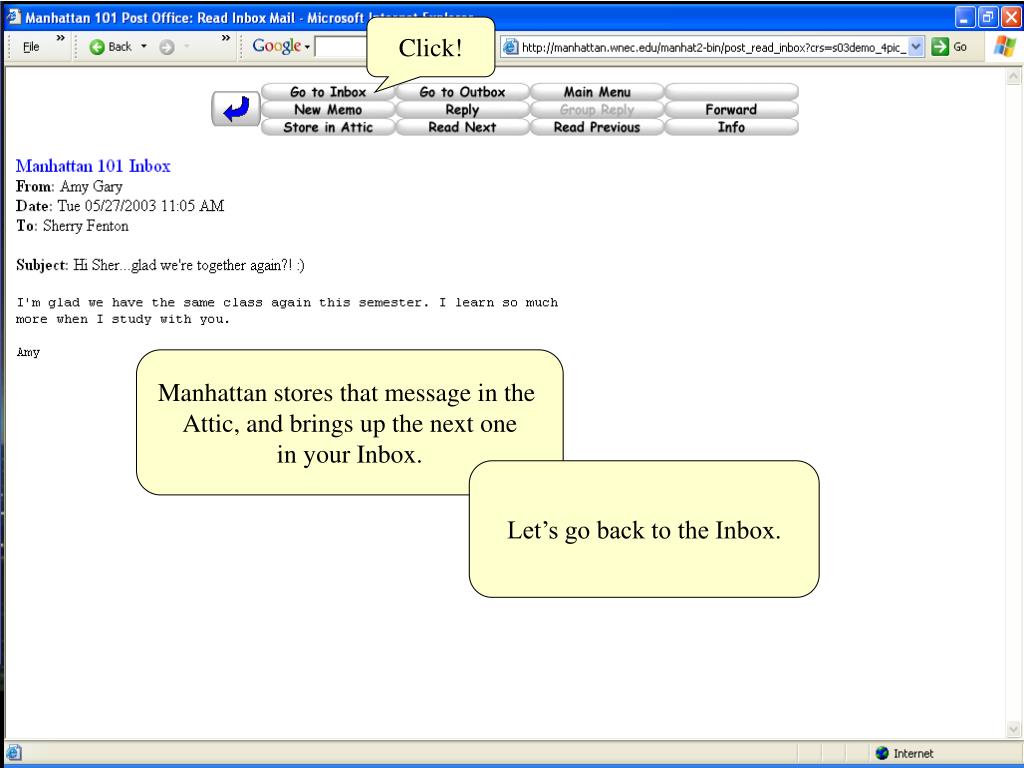Viewport: 1024px width, 768px height.
Task: Go to Inbox
Action: pyautogui.click(x=328, y=92)
